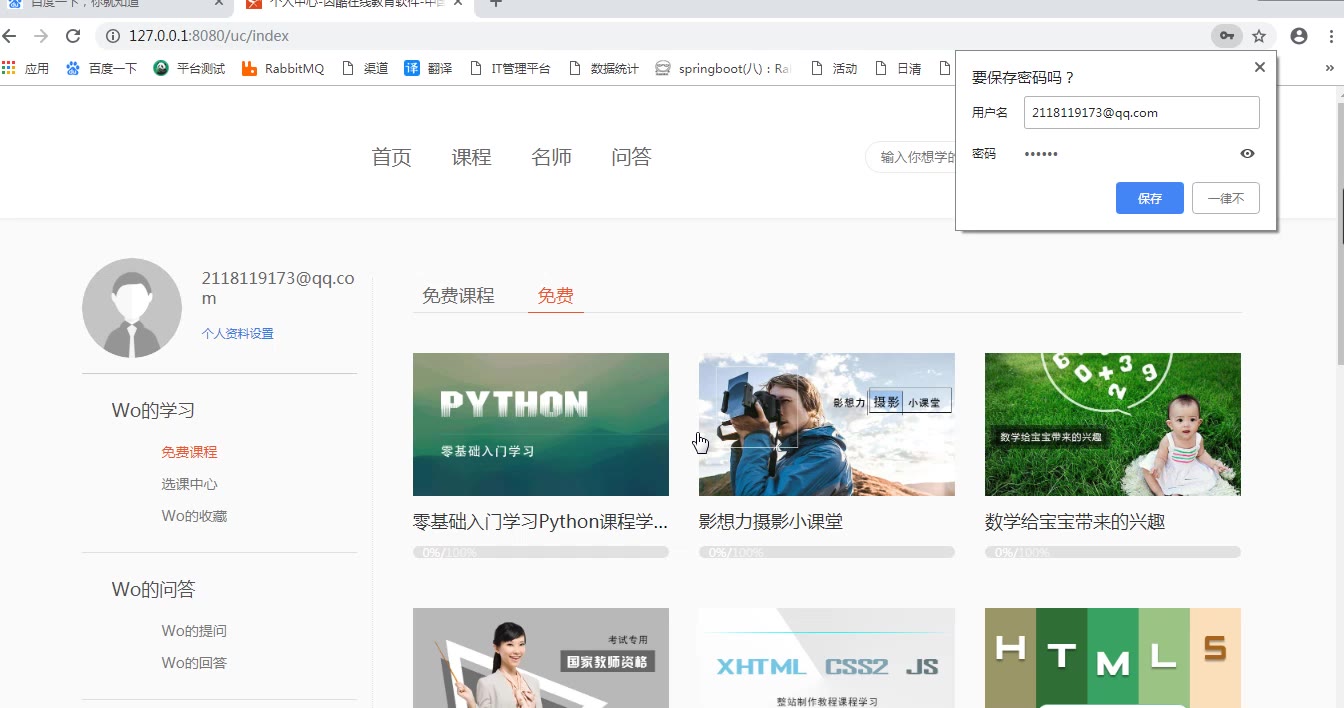Screen dimensions: 1344x708
Task: Reload the page with the refresh icon
Action: pyautogui.click(x=73, y=36)
